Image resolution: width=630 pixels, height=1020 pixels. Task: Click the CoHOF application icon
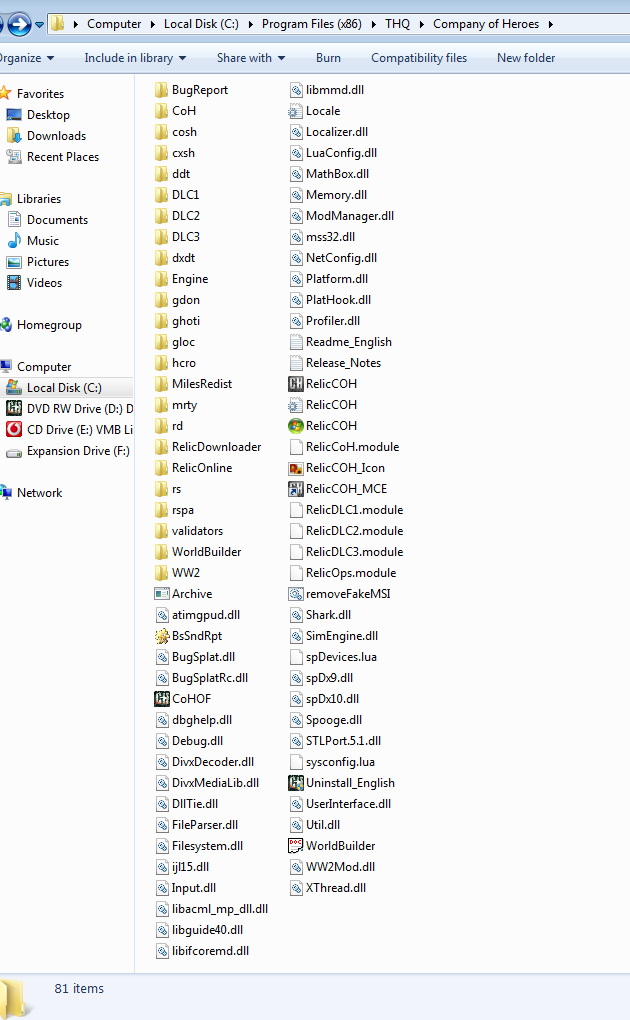pos(161,699)
